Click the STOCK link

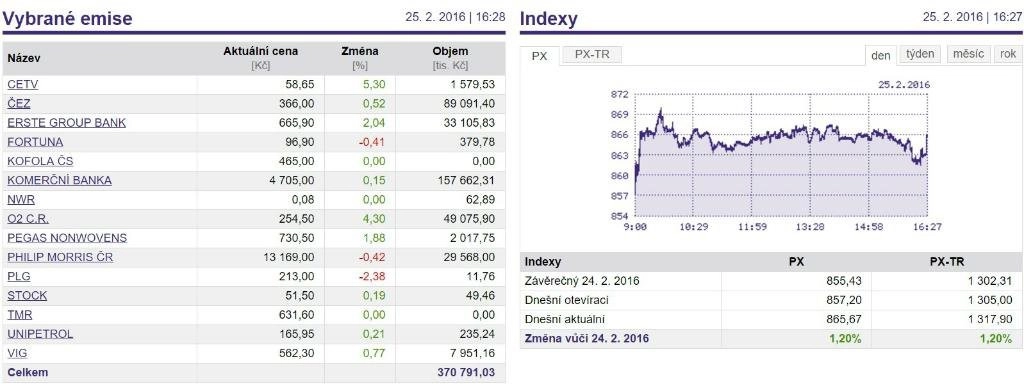coord(27,296)
